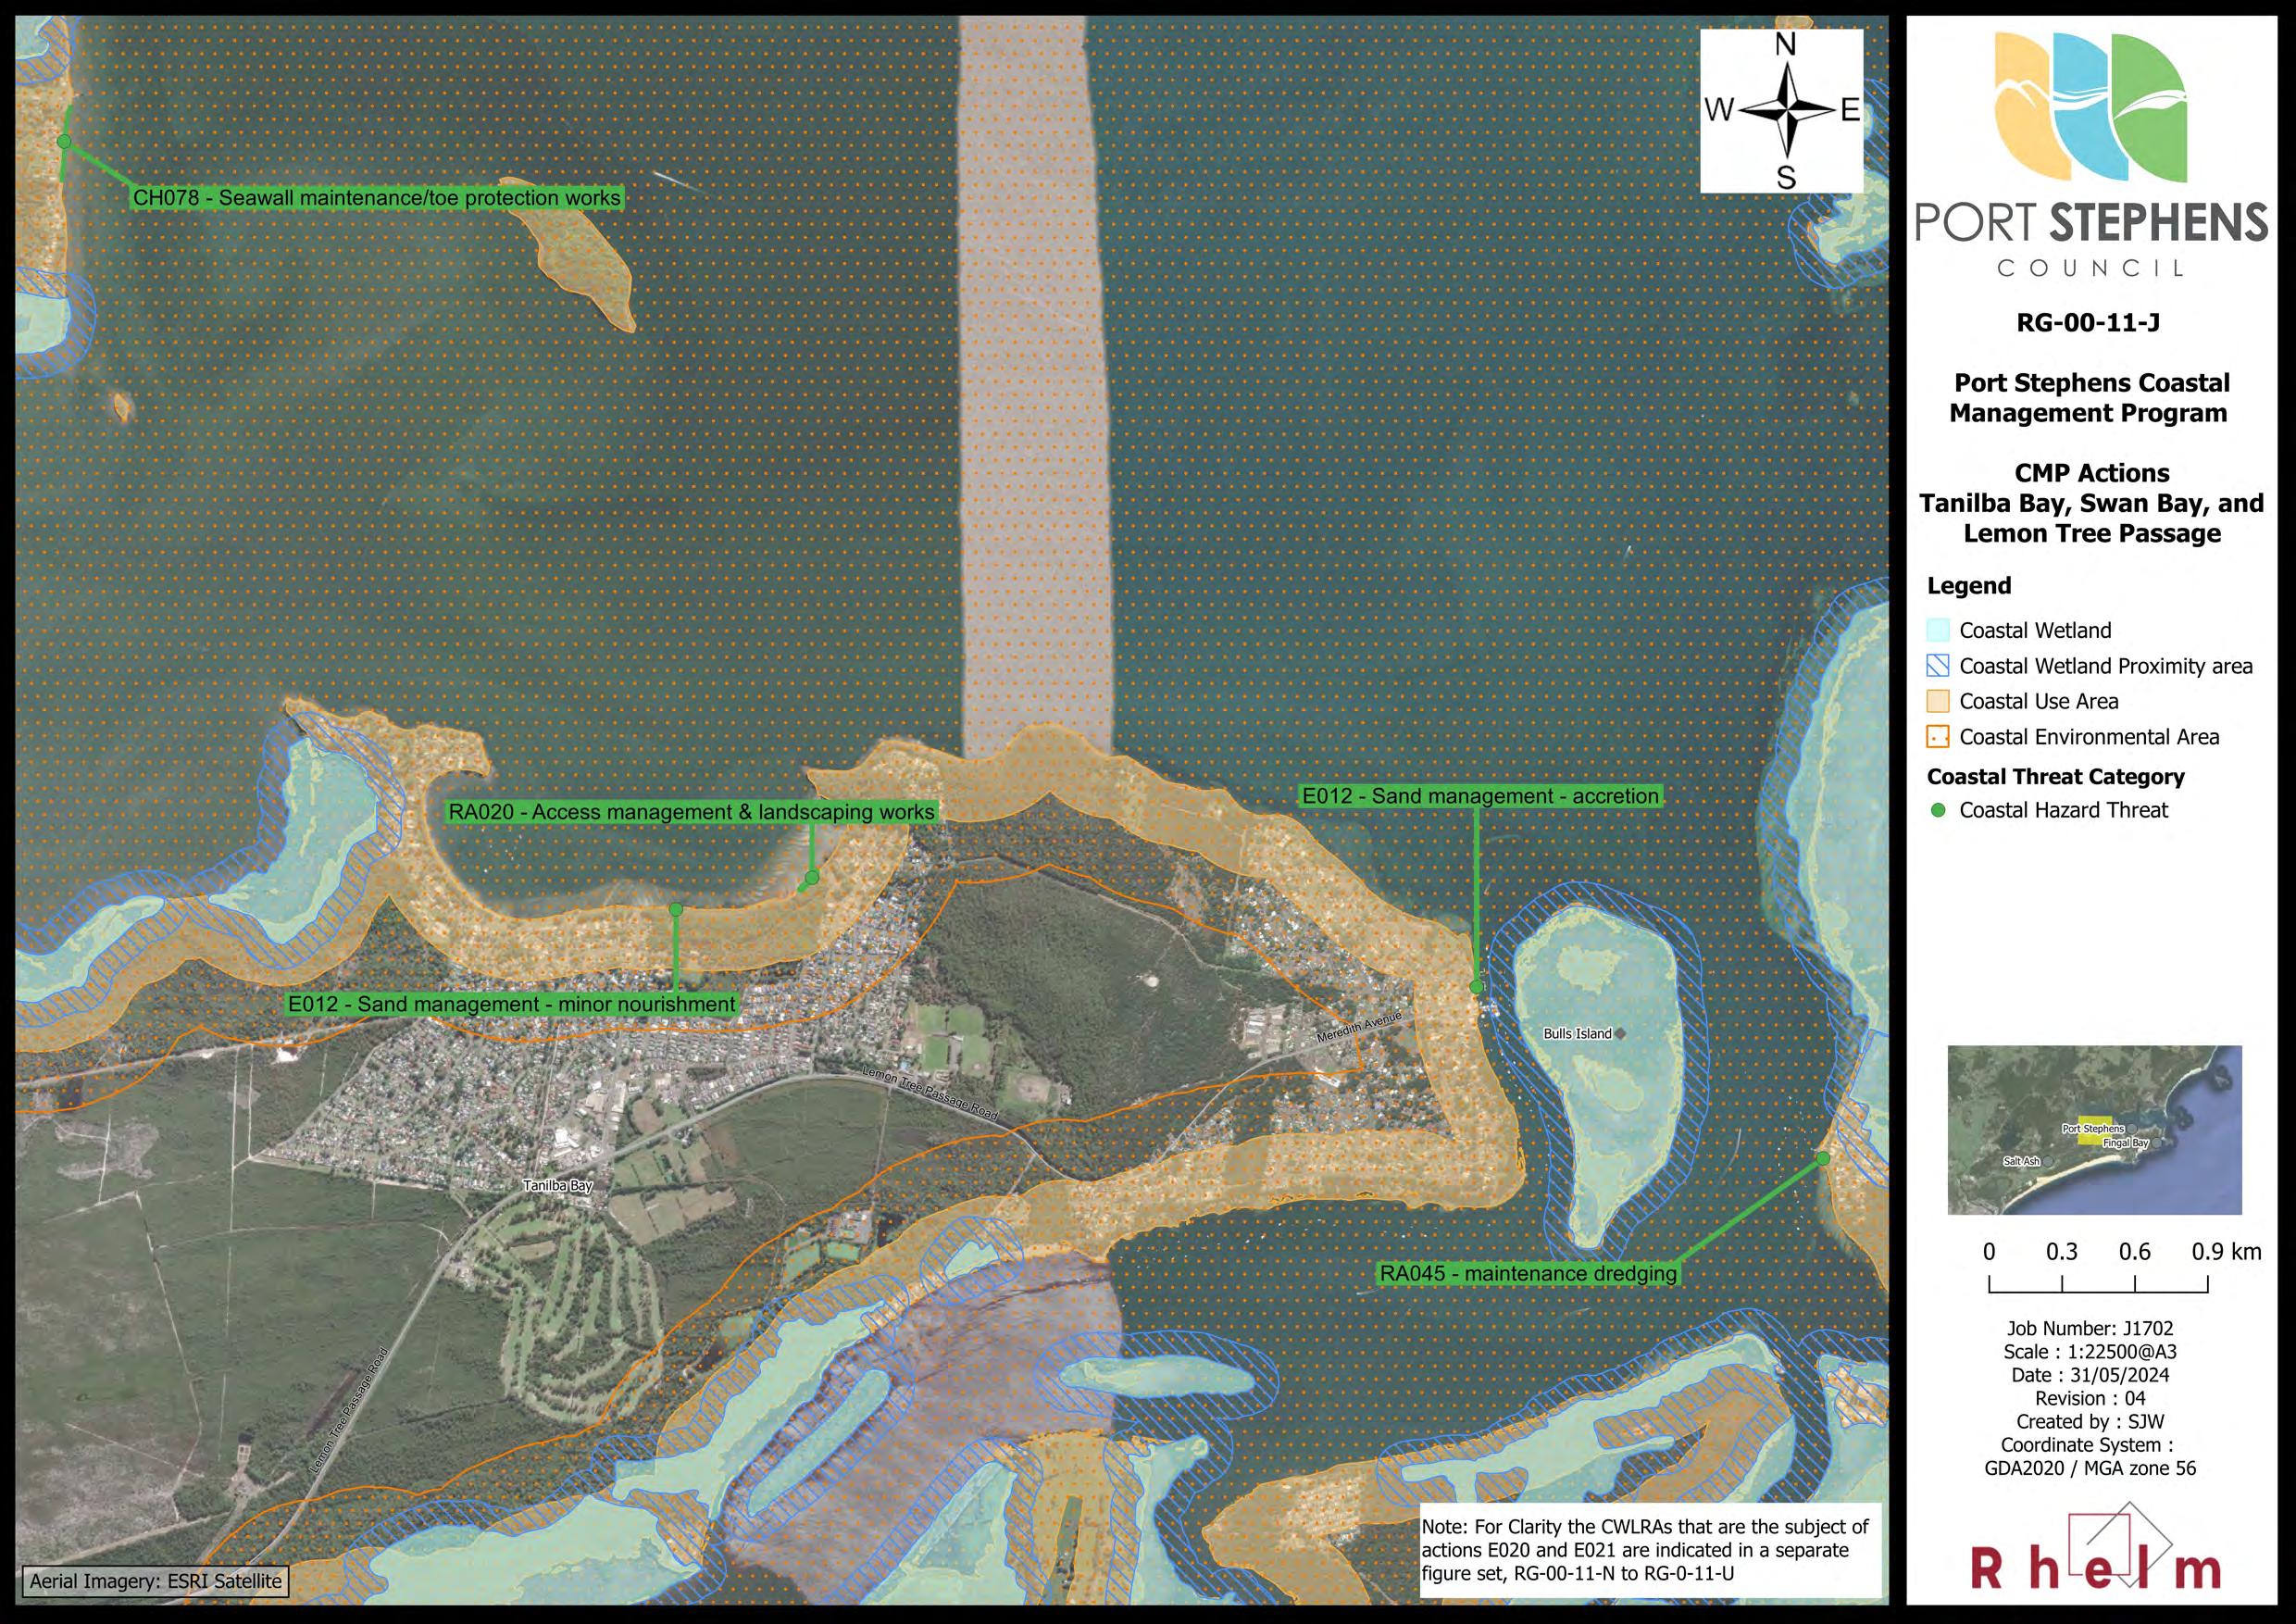Click the Coastal Wetland Proximity area hatched swatch
The width and height of the screenshot is (2296, 1624).
pos(1938,666)
